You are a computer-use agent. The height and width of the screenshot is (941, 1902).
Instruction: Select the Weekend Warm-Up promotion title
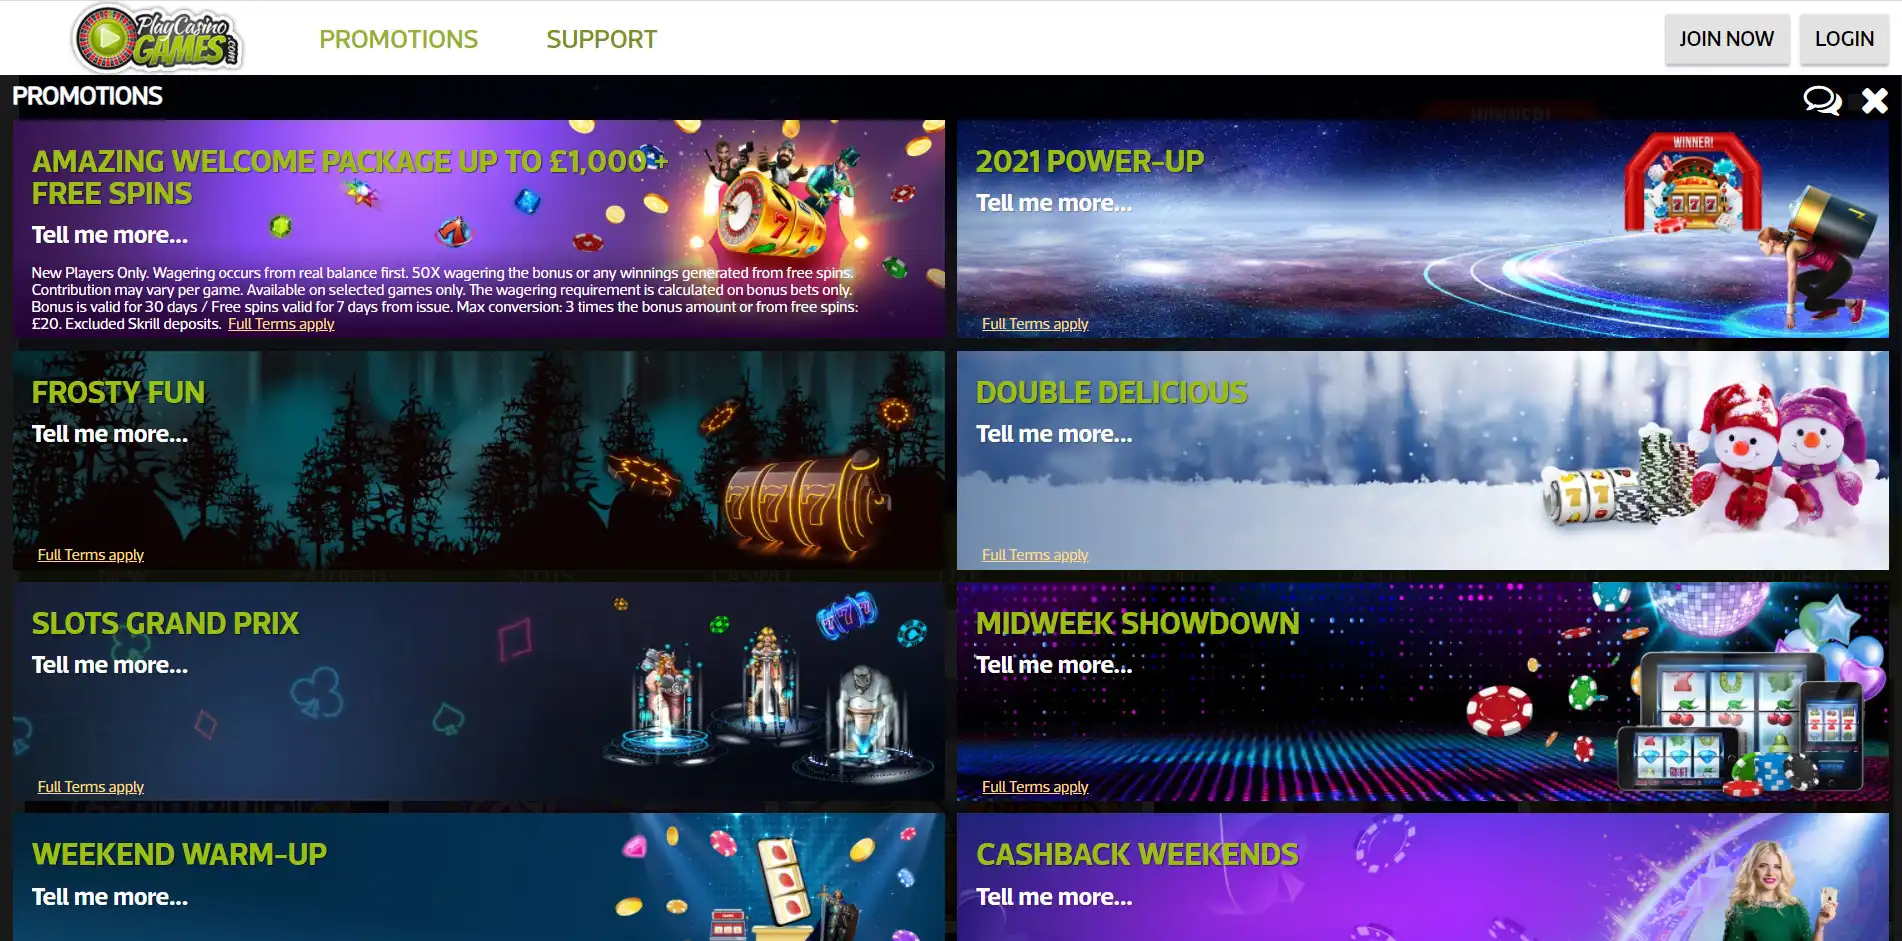click(179, 854)
